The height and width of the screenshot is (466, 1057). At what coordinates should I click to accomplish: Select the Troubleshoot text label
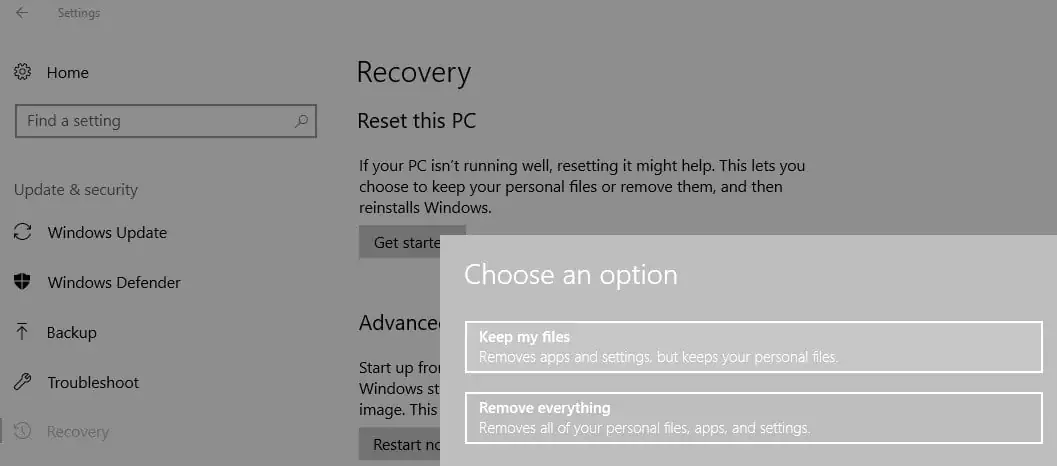93,382
